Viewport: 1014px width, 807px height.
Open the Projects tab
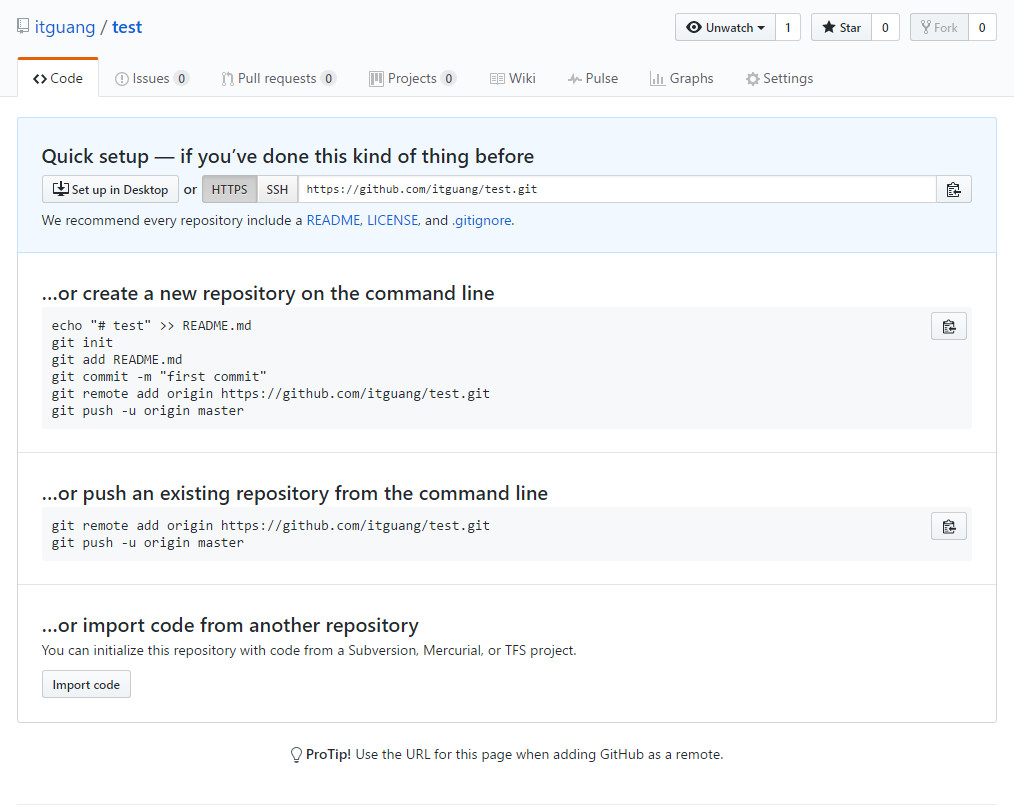click(x=413, y=78)
